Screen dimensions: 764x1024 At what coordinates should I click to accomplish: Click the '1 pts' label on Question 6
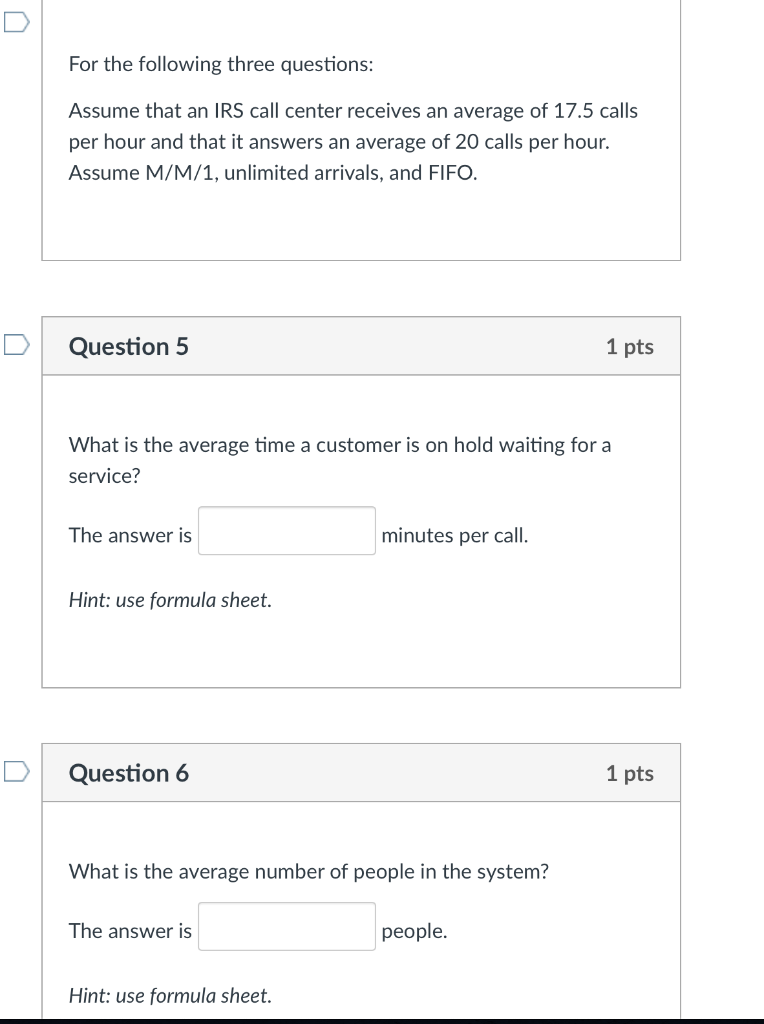629,772
